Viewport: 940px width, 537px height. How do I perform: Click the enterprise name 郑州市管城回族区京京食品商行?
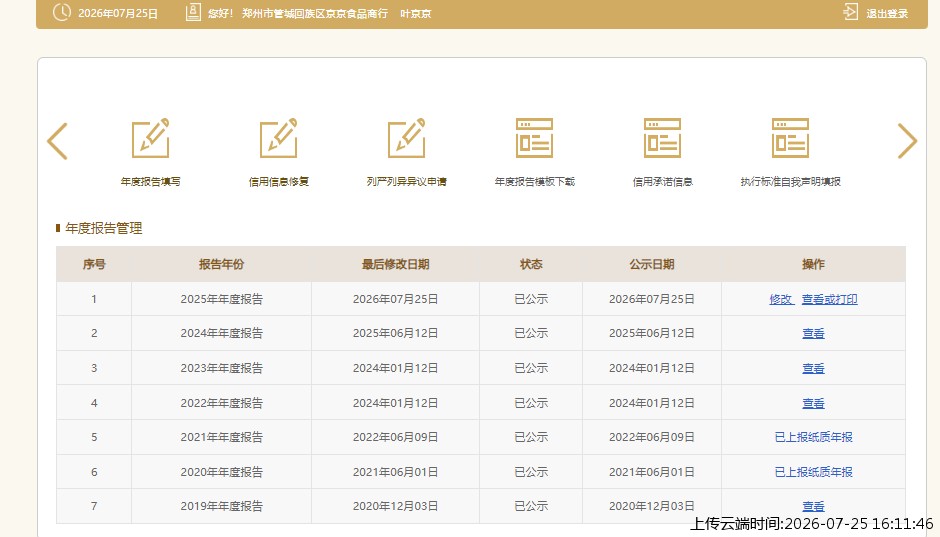pyautogui.click(x=315, y=13)
